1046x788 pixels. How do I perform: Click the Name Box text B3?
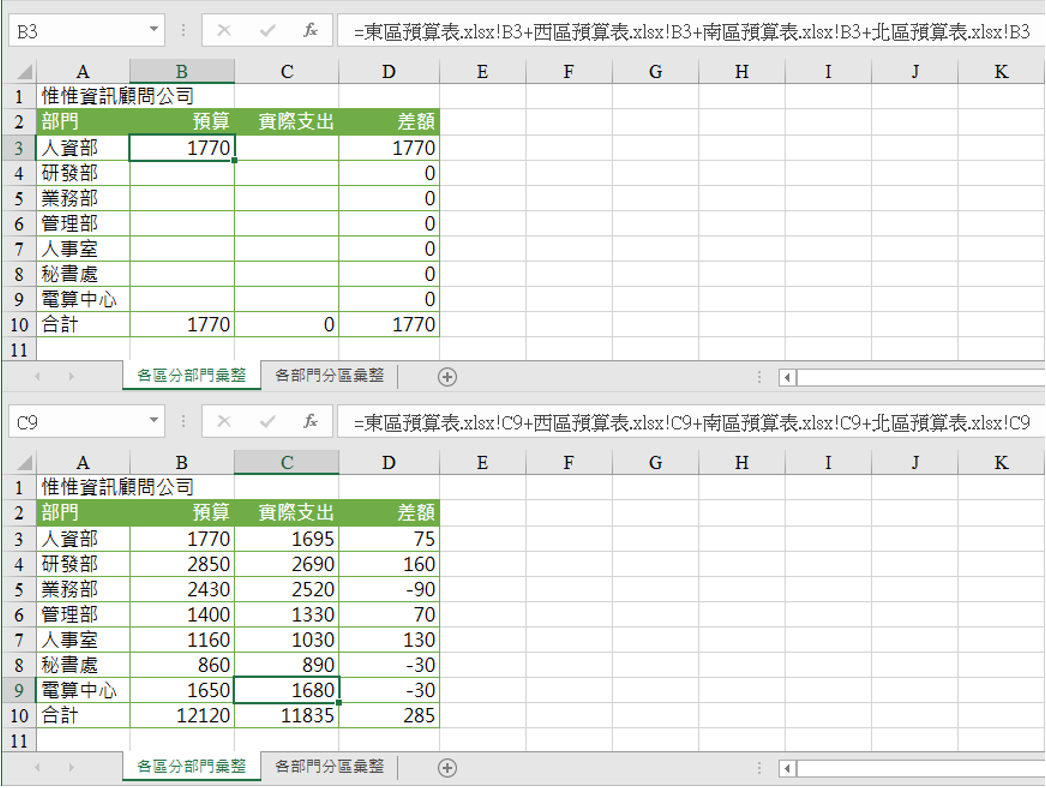(x=27, y=31)
